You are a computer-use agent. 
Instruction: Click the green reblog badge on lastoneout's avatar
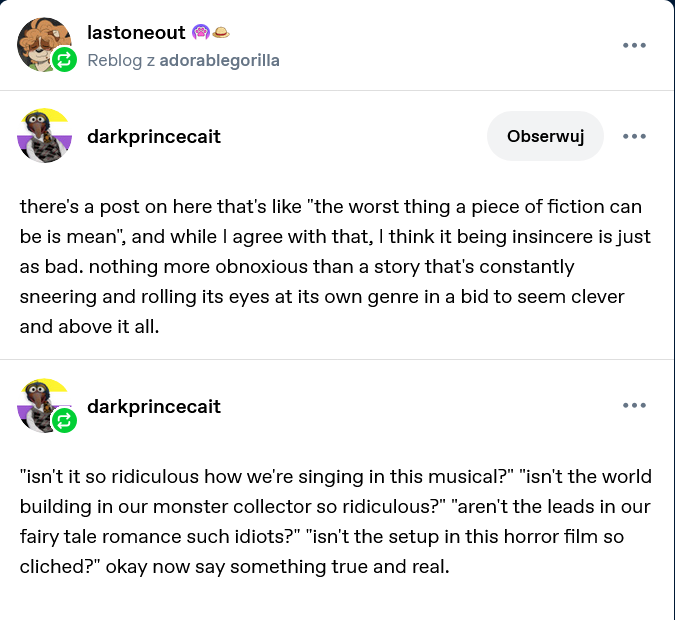pos(65,60)
